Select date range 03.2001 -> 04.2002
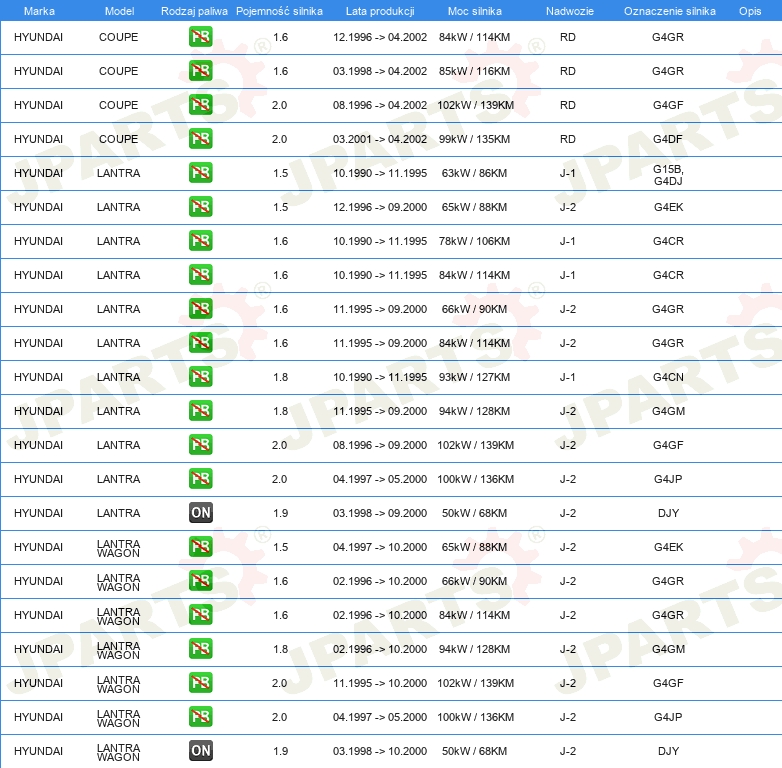Image resolution: width=782 pixels, height=768 pixels. point(380,139)
